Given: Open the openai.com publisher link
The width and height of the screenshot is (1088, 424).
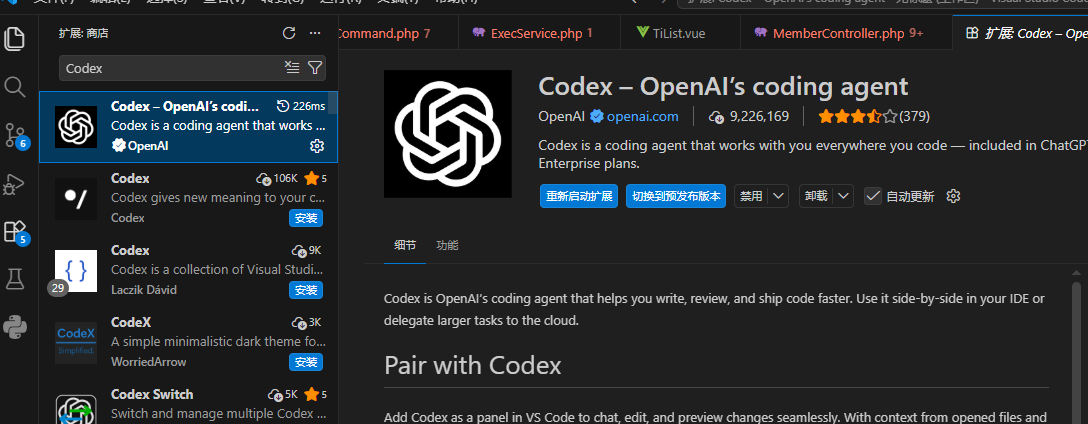Looking at the screenshot, I should point(643,117).
